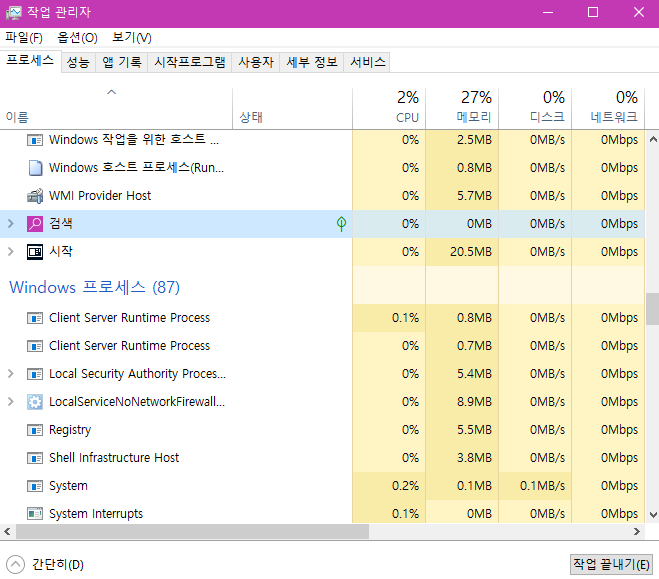Expand LocalServiceNoNetworkFirewall group

(x=11, y=402)
